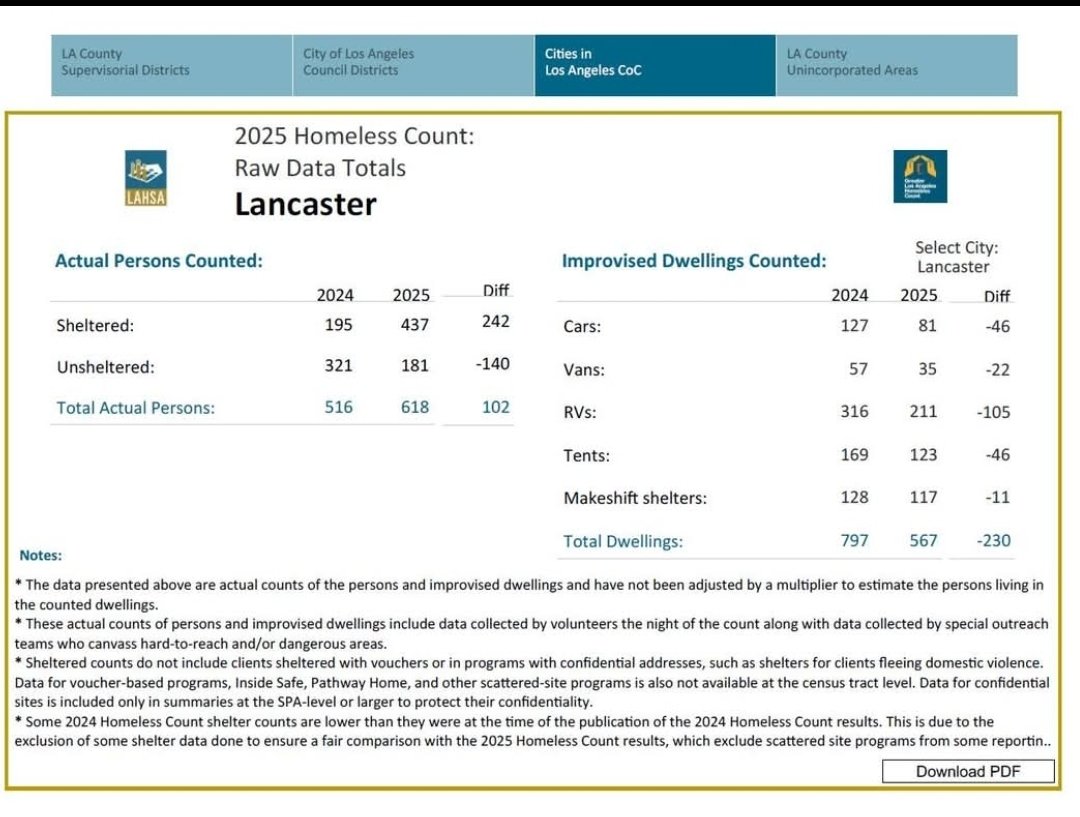Click the Unsheltered difference value -140
The height and width of the screenshot is (817, 1080).
[492, 365]
